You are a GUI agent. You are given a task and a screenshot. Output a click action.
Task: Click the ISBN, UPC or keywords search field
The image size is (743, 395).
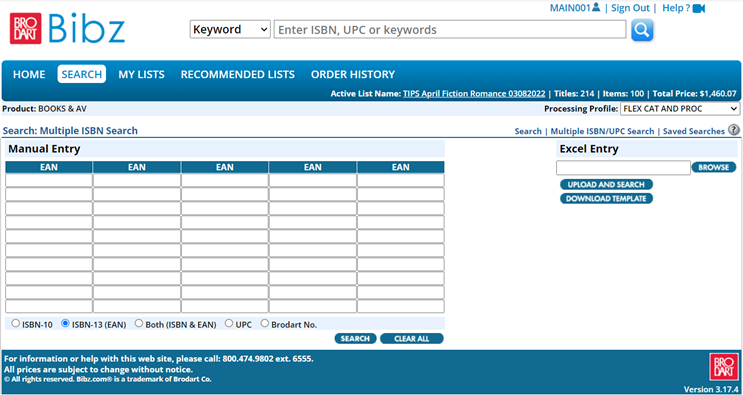click(x=450, y=29)
